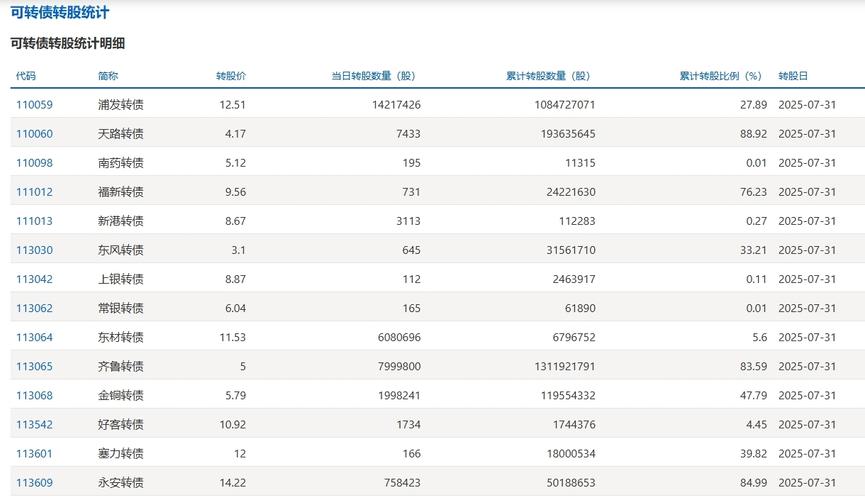Click cumulative value 50188653
The width and height of the screenshot is (865, 500).
(571, 483)
